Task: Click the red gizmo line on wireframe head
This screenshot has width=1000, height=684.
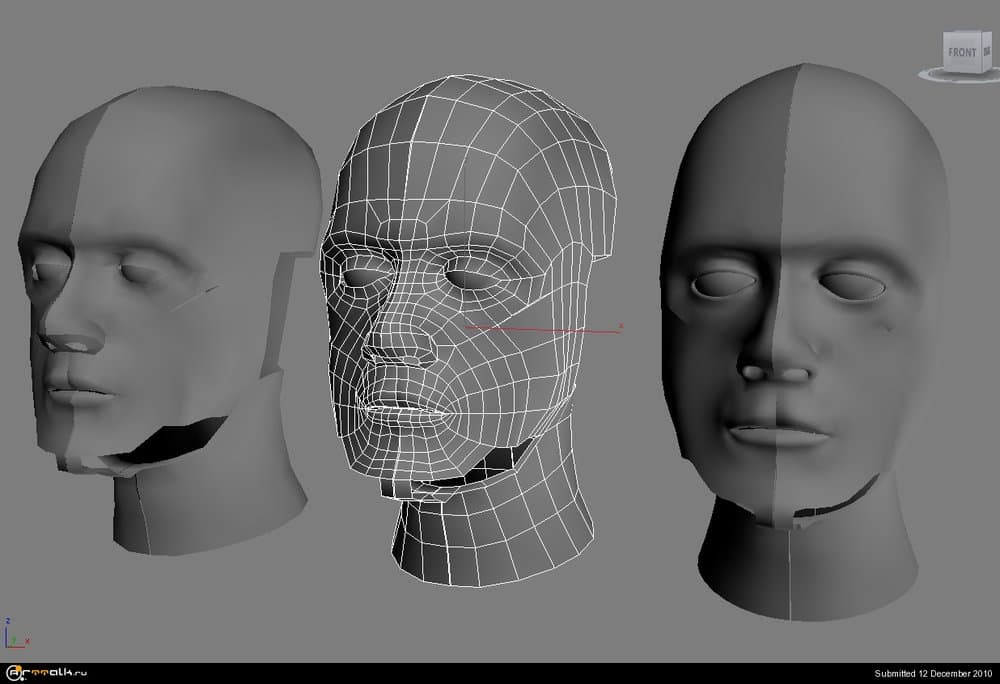Action: (x=540, y=327)
